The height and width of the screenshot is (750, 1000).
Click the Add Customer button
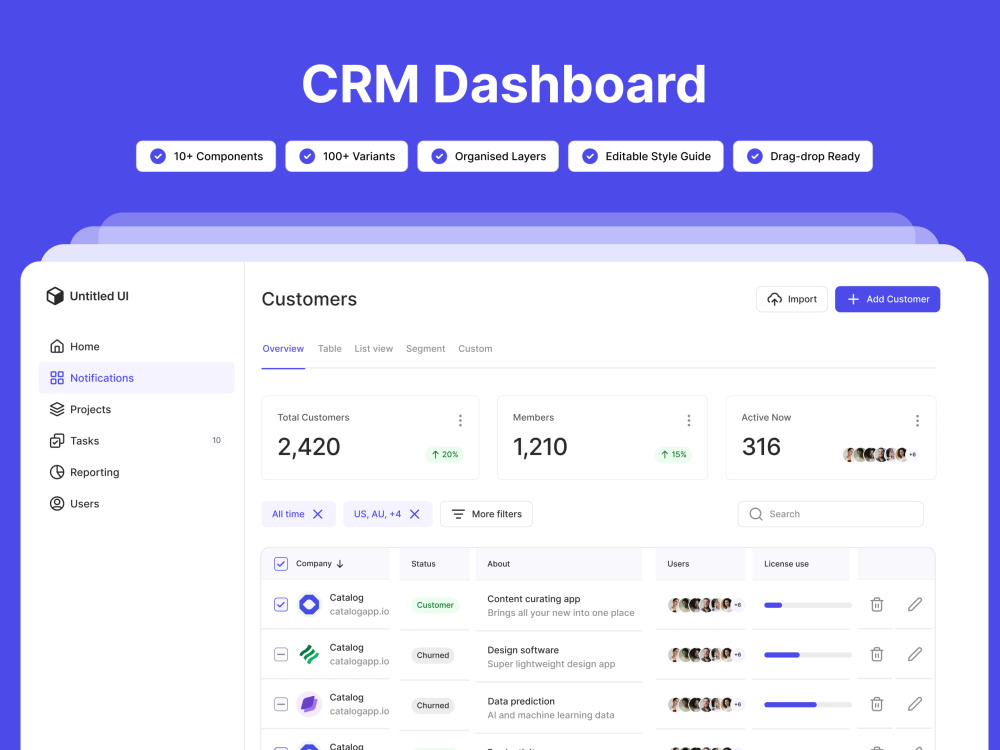[887, 299]
